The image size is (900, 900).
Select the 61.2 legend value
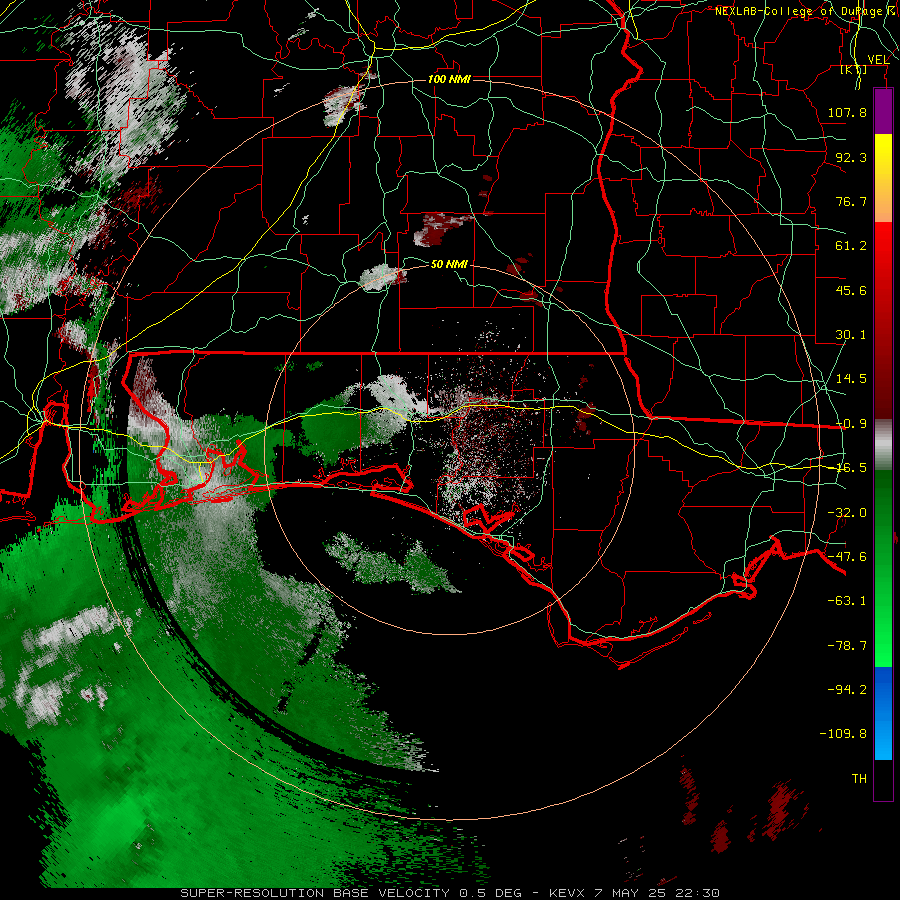[x=851, y=246]
